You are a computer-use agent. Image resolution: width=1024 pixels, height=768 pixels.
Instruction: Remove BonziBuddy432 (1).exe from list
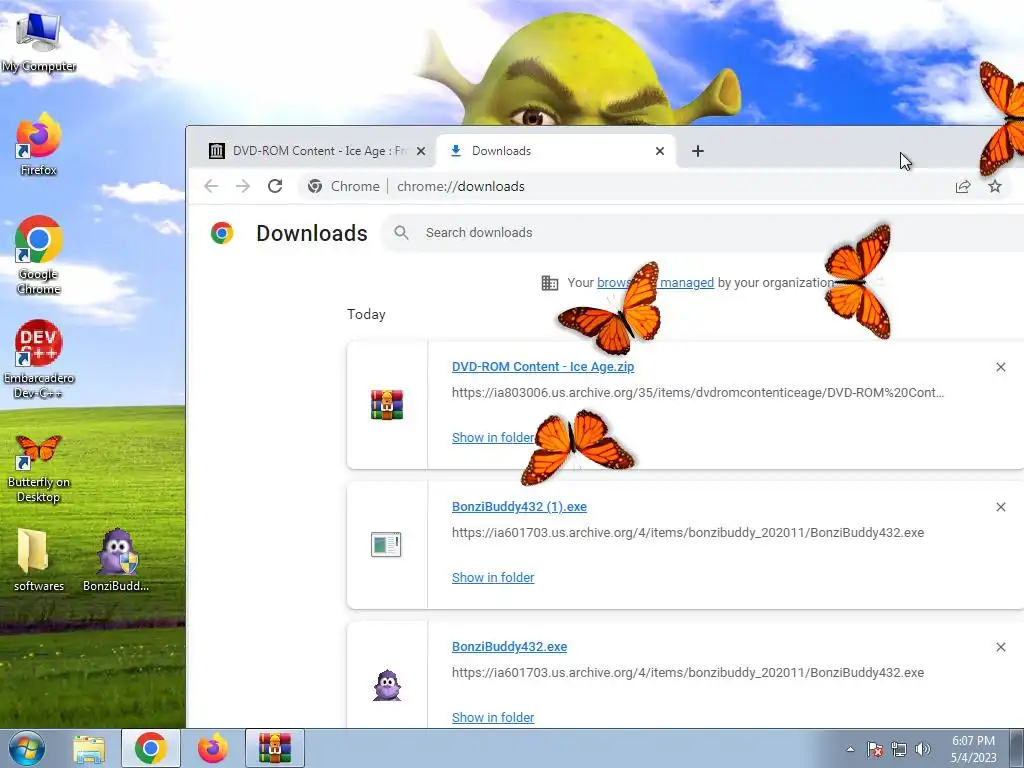tap(1000, 507)
